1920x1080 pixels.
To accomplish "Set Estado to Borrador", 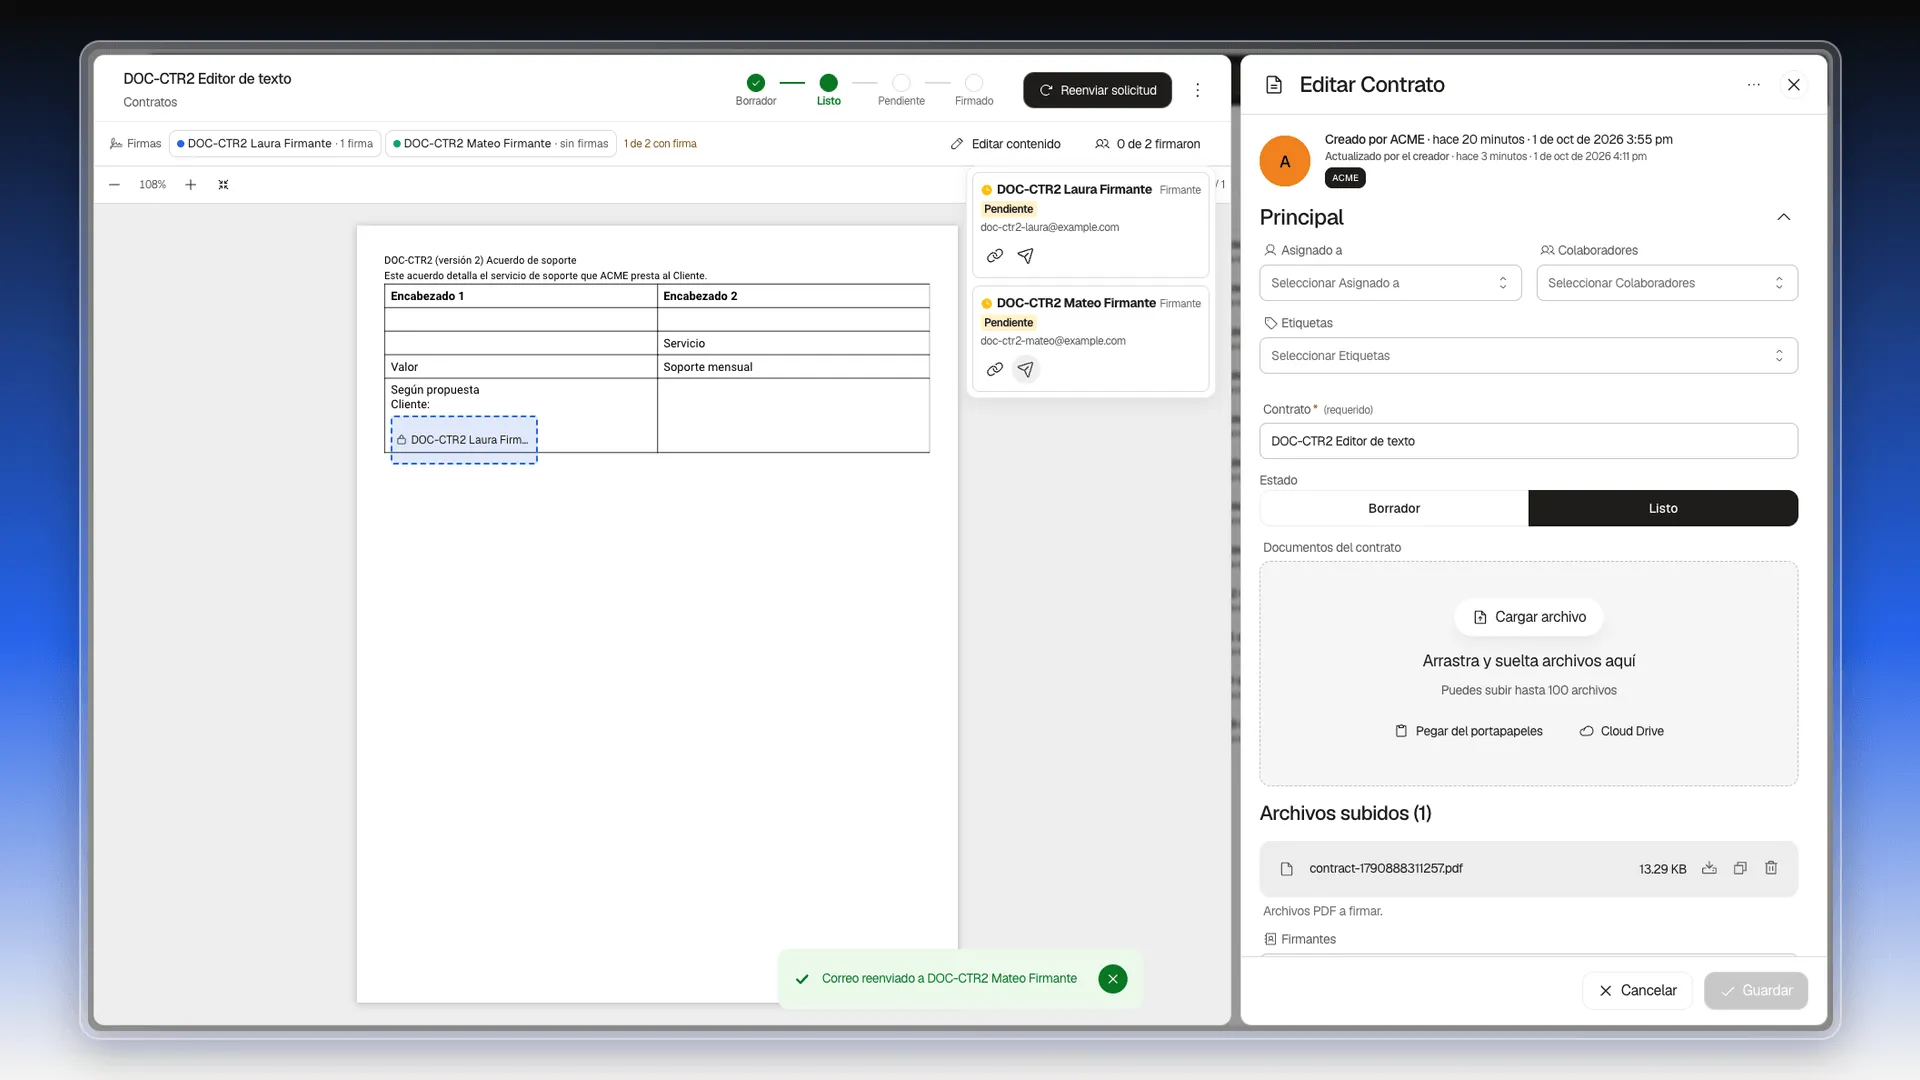I will (x=1394, y=508).
